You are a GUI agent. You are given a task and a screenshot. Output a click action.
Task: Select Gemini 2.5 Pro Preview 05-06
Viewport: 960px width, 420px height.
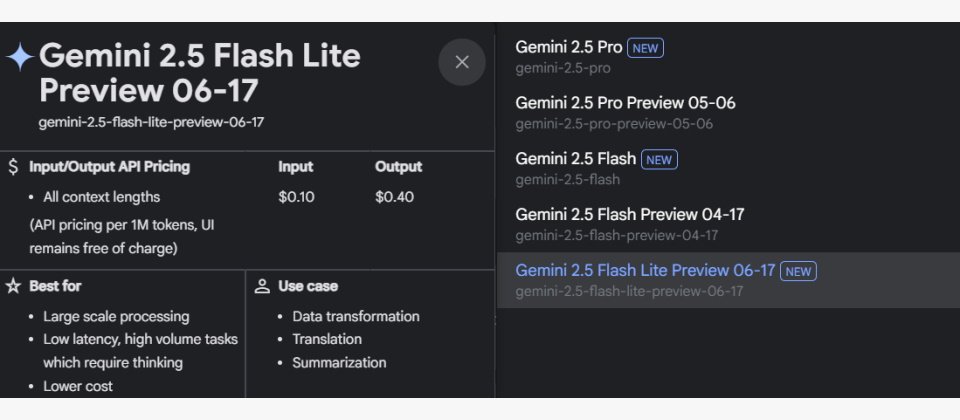pos(625,103)
